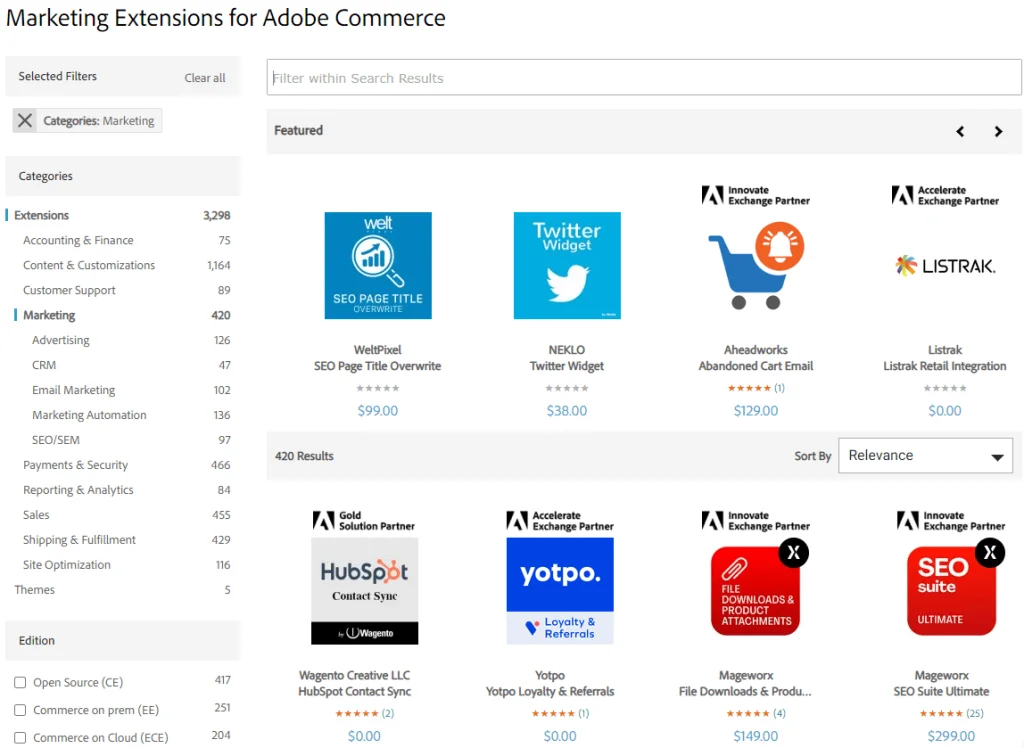Open the Listrak Retail Integration title link
Viewport: 1024px width, 748px height.
[x=944, y=366]
